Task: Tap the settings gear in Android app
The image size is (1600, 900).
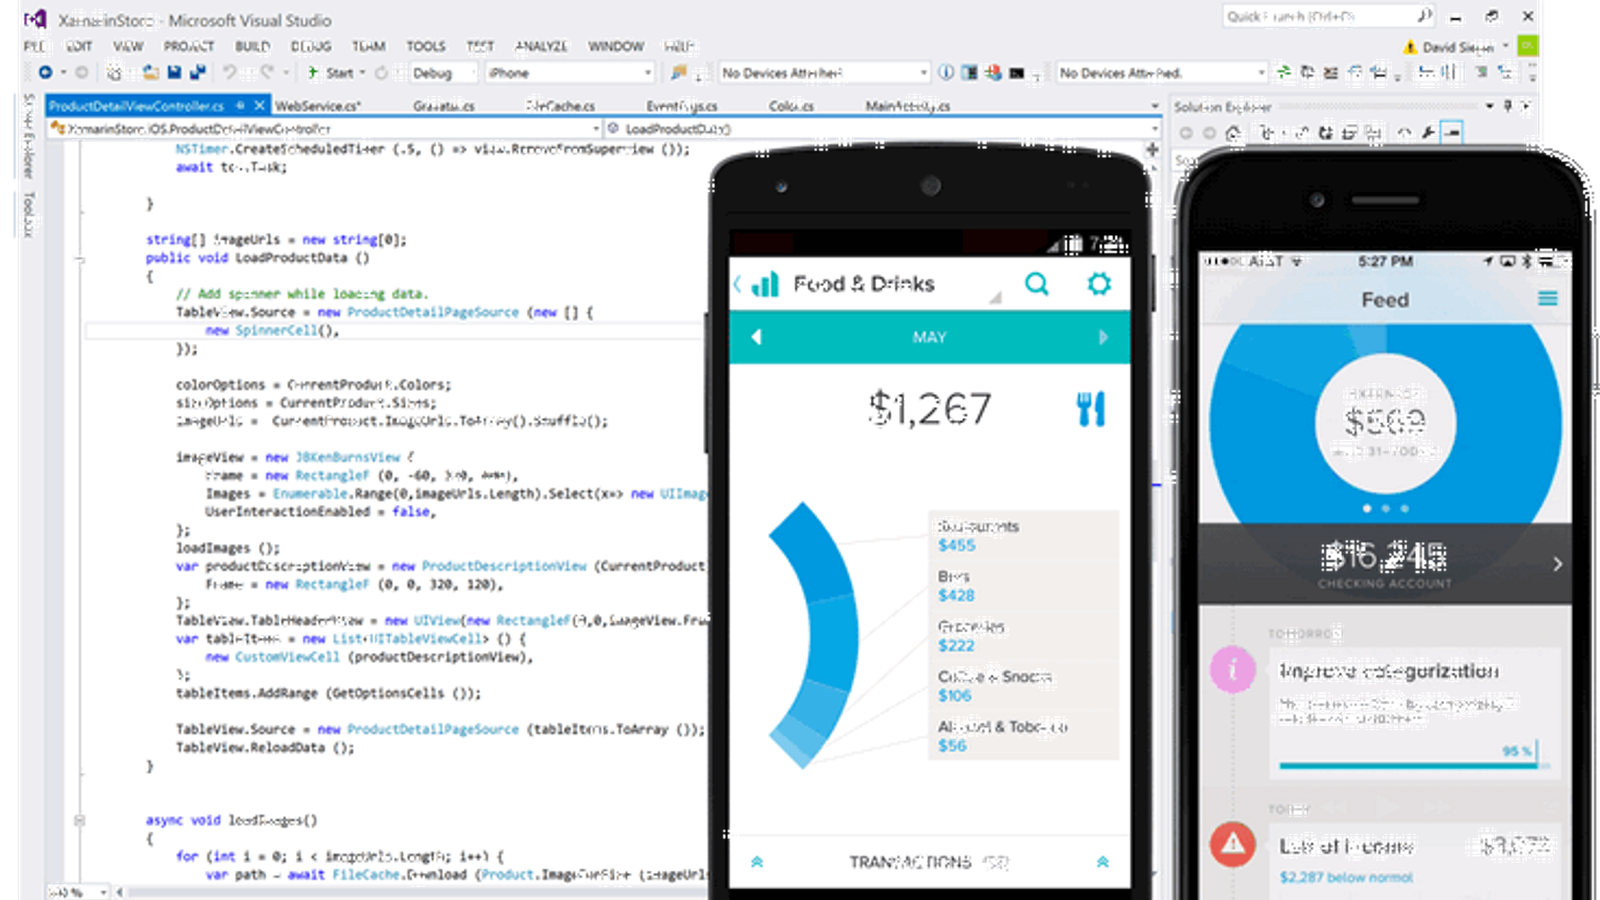Action: pos(1099,284)
